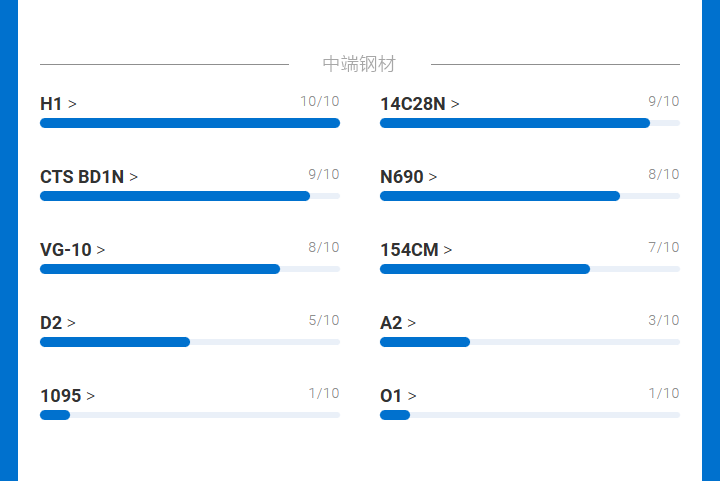Open the 14C28N steel link
The image size is (720, 481).
point(419,104)
